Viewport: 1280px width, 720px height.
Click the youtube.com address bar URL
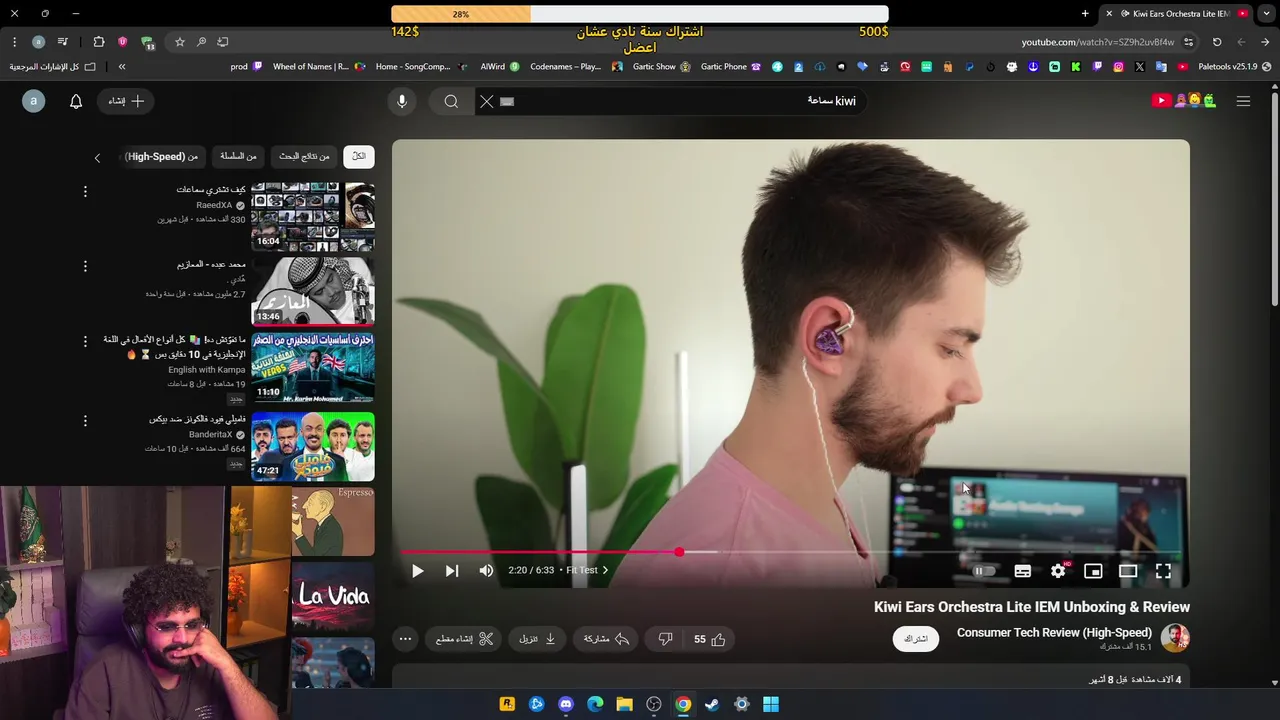point(1098,42)
